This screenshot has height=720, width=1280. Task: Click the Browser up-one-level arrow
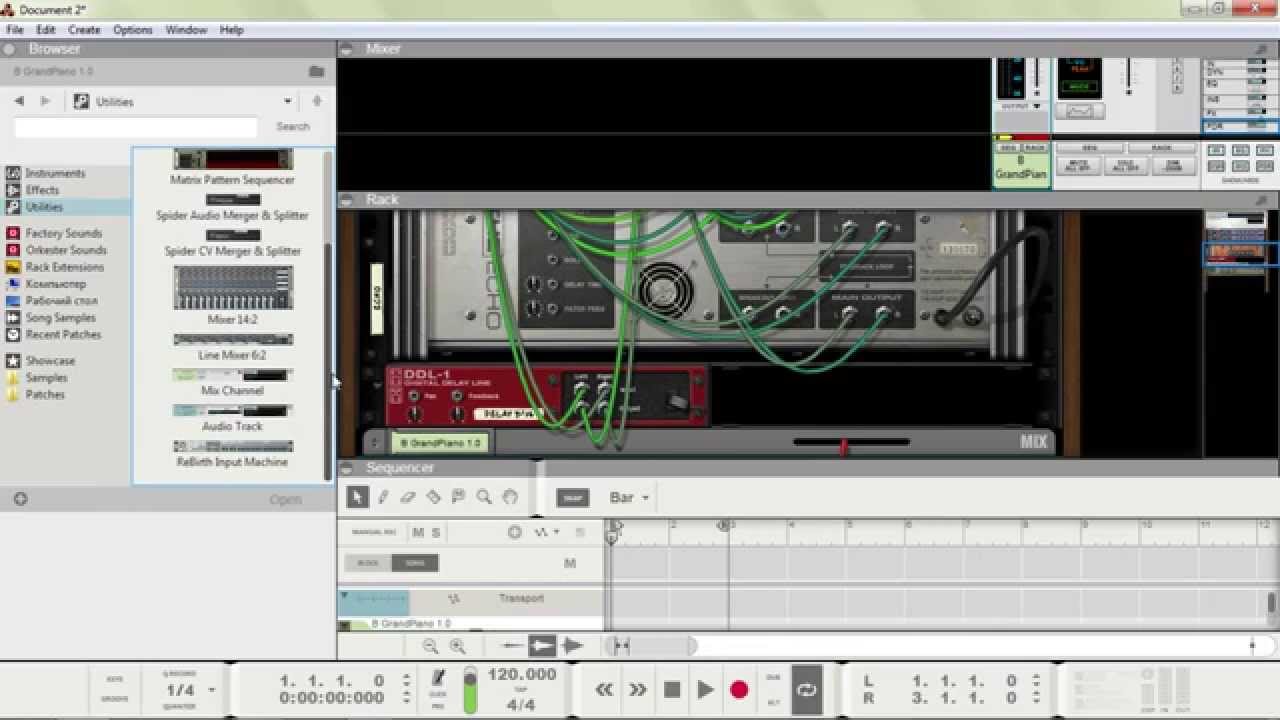point(317,101)
